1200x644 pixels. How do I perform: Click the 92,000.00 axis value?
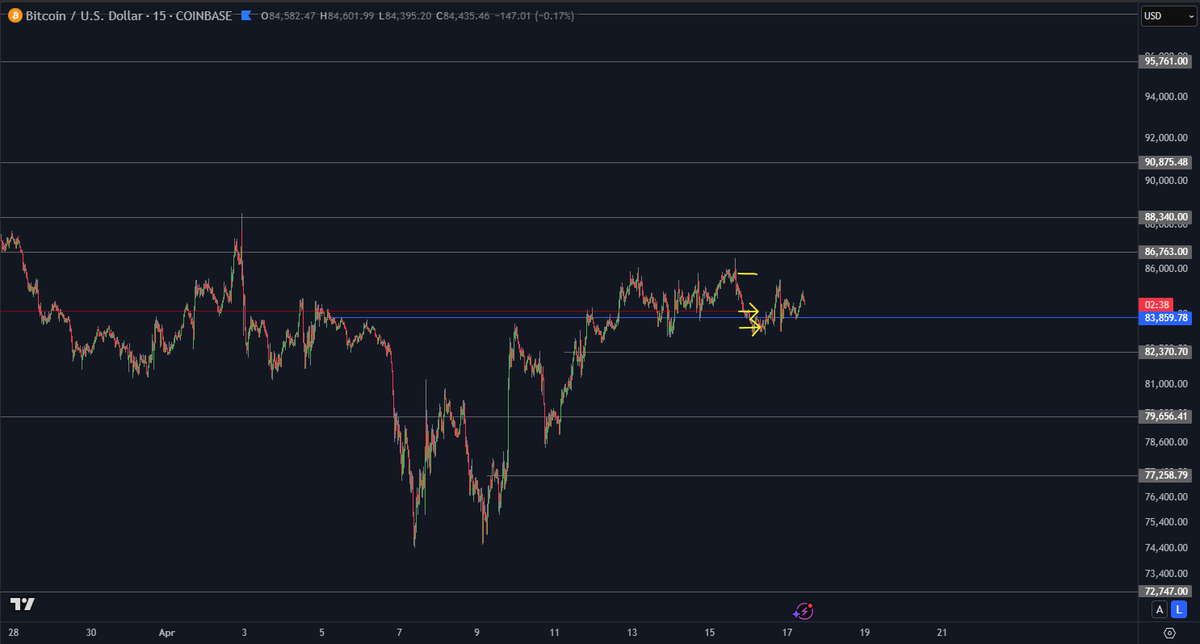pyautogui.click(x=1166, y=138)
